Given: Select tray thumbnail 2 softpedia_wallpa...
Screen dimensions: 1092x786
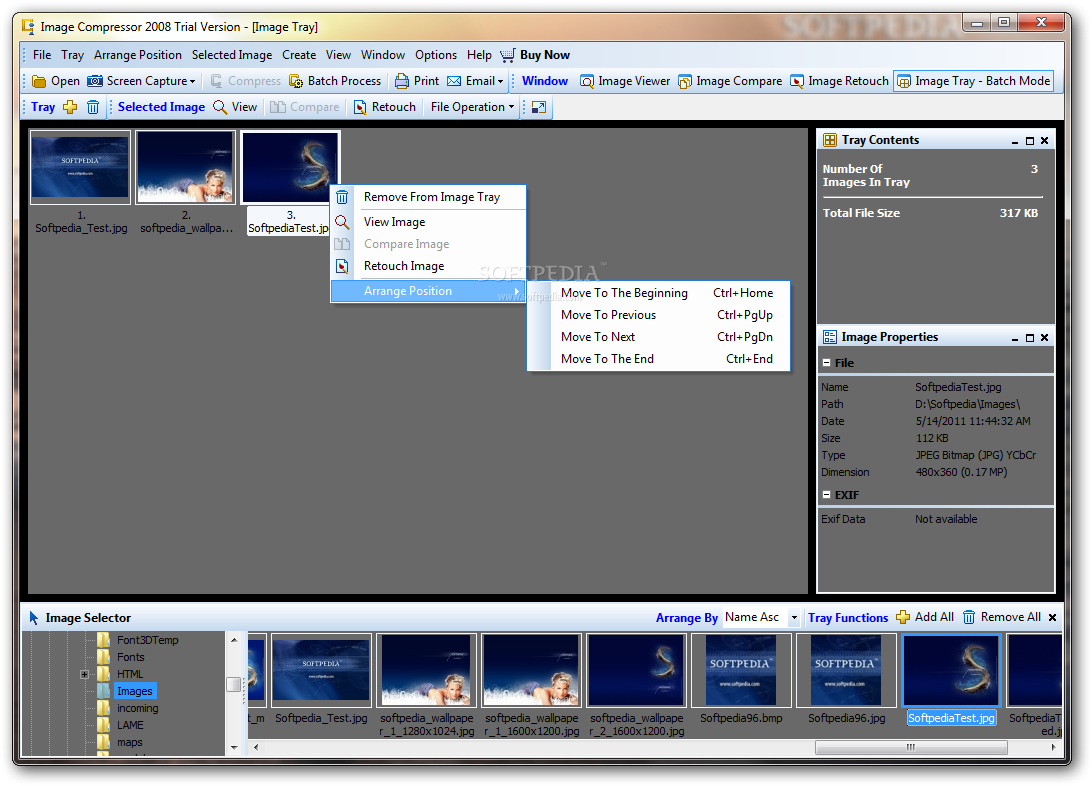Looking at the screenshot, I should point(185,168).
